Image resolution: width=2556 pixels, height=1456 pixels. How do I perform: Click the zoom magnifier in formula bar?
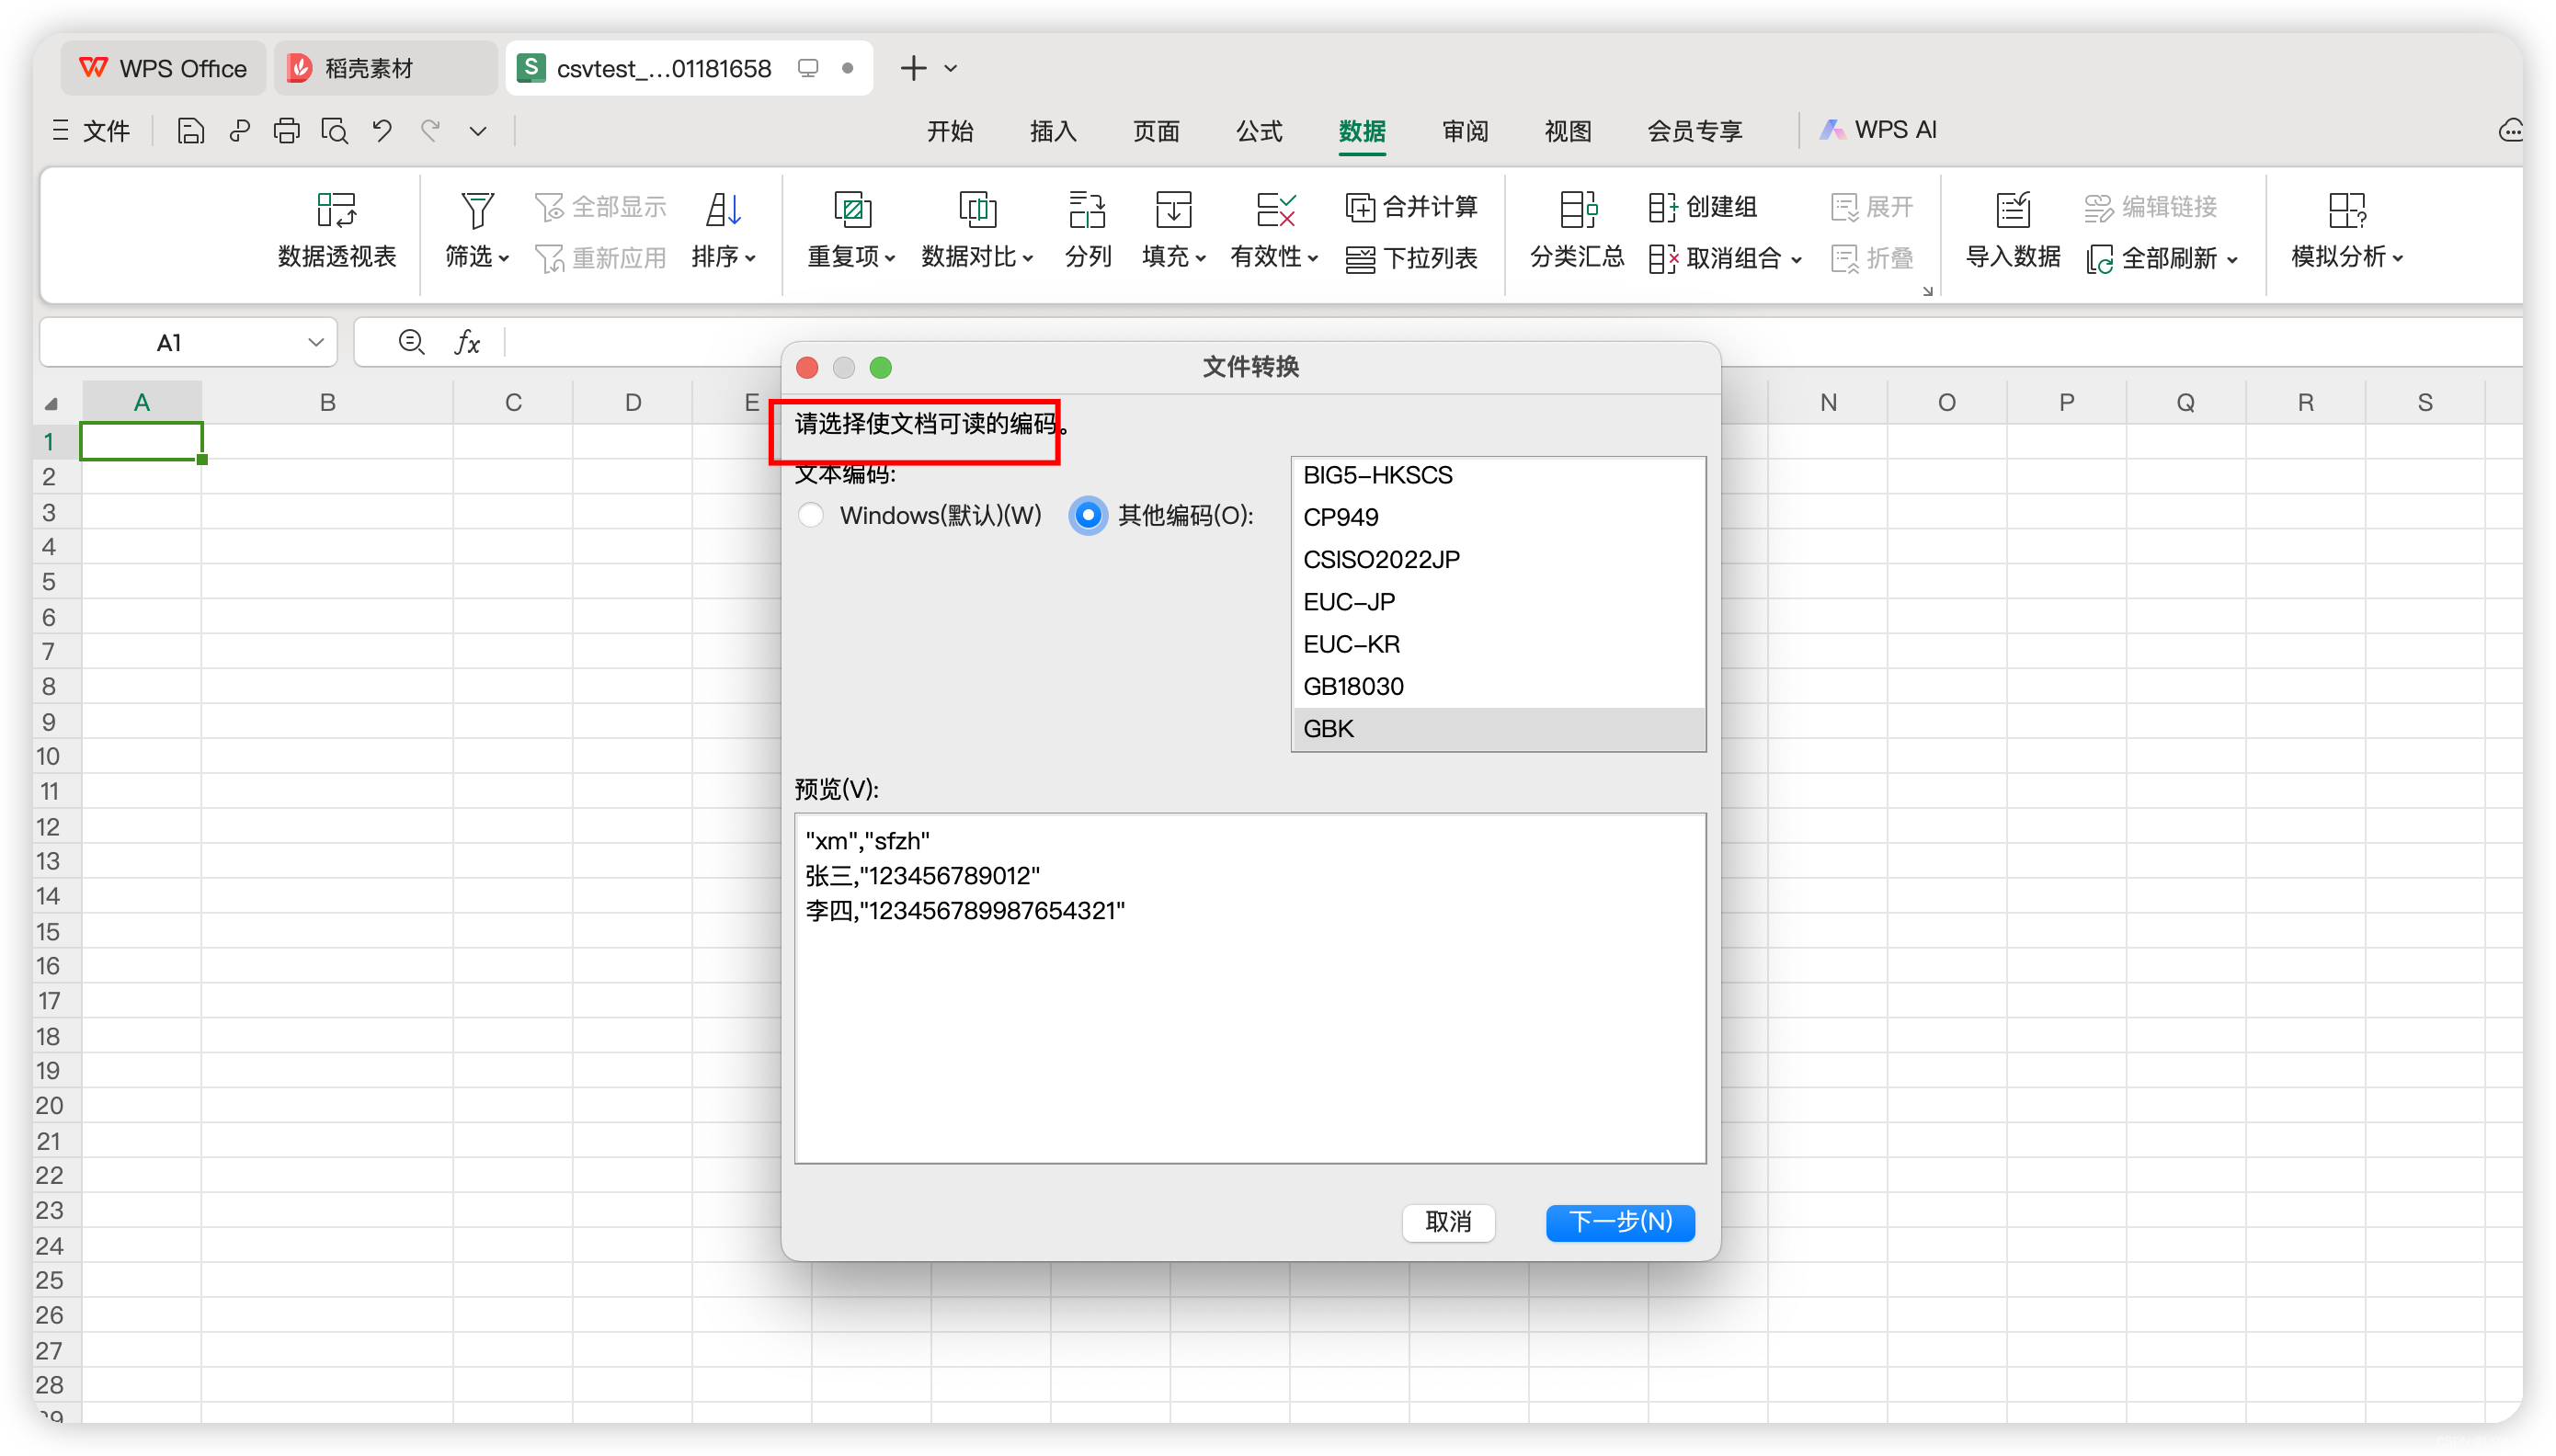[411, 343]
